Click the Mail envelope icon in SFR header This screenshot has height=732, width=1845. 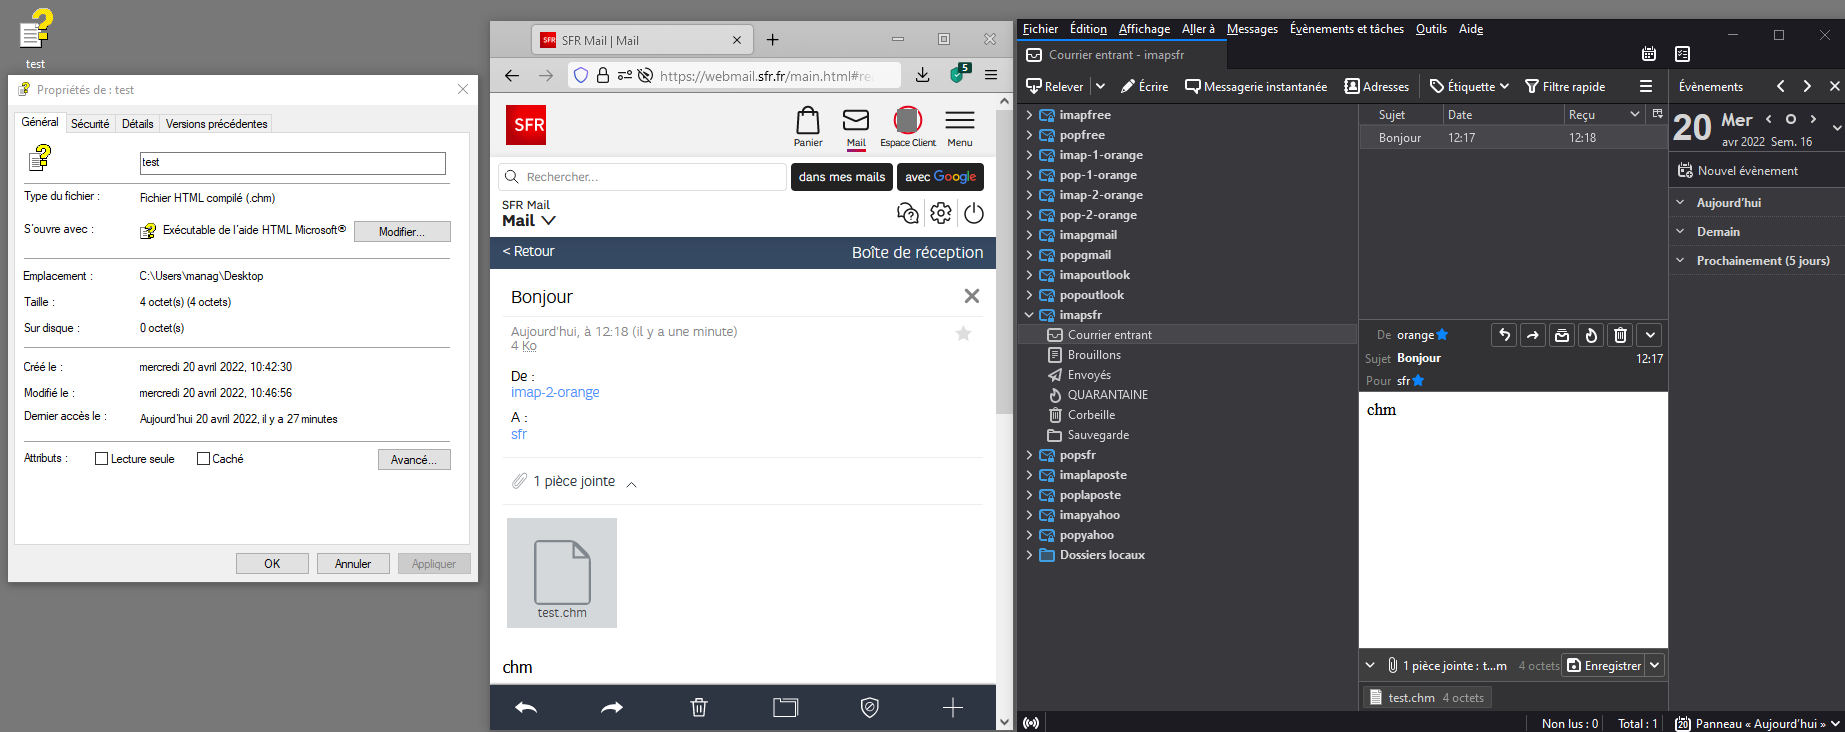(856, 121)
